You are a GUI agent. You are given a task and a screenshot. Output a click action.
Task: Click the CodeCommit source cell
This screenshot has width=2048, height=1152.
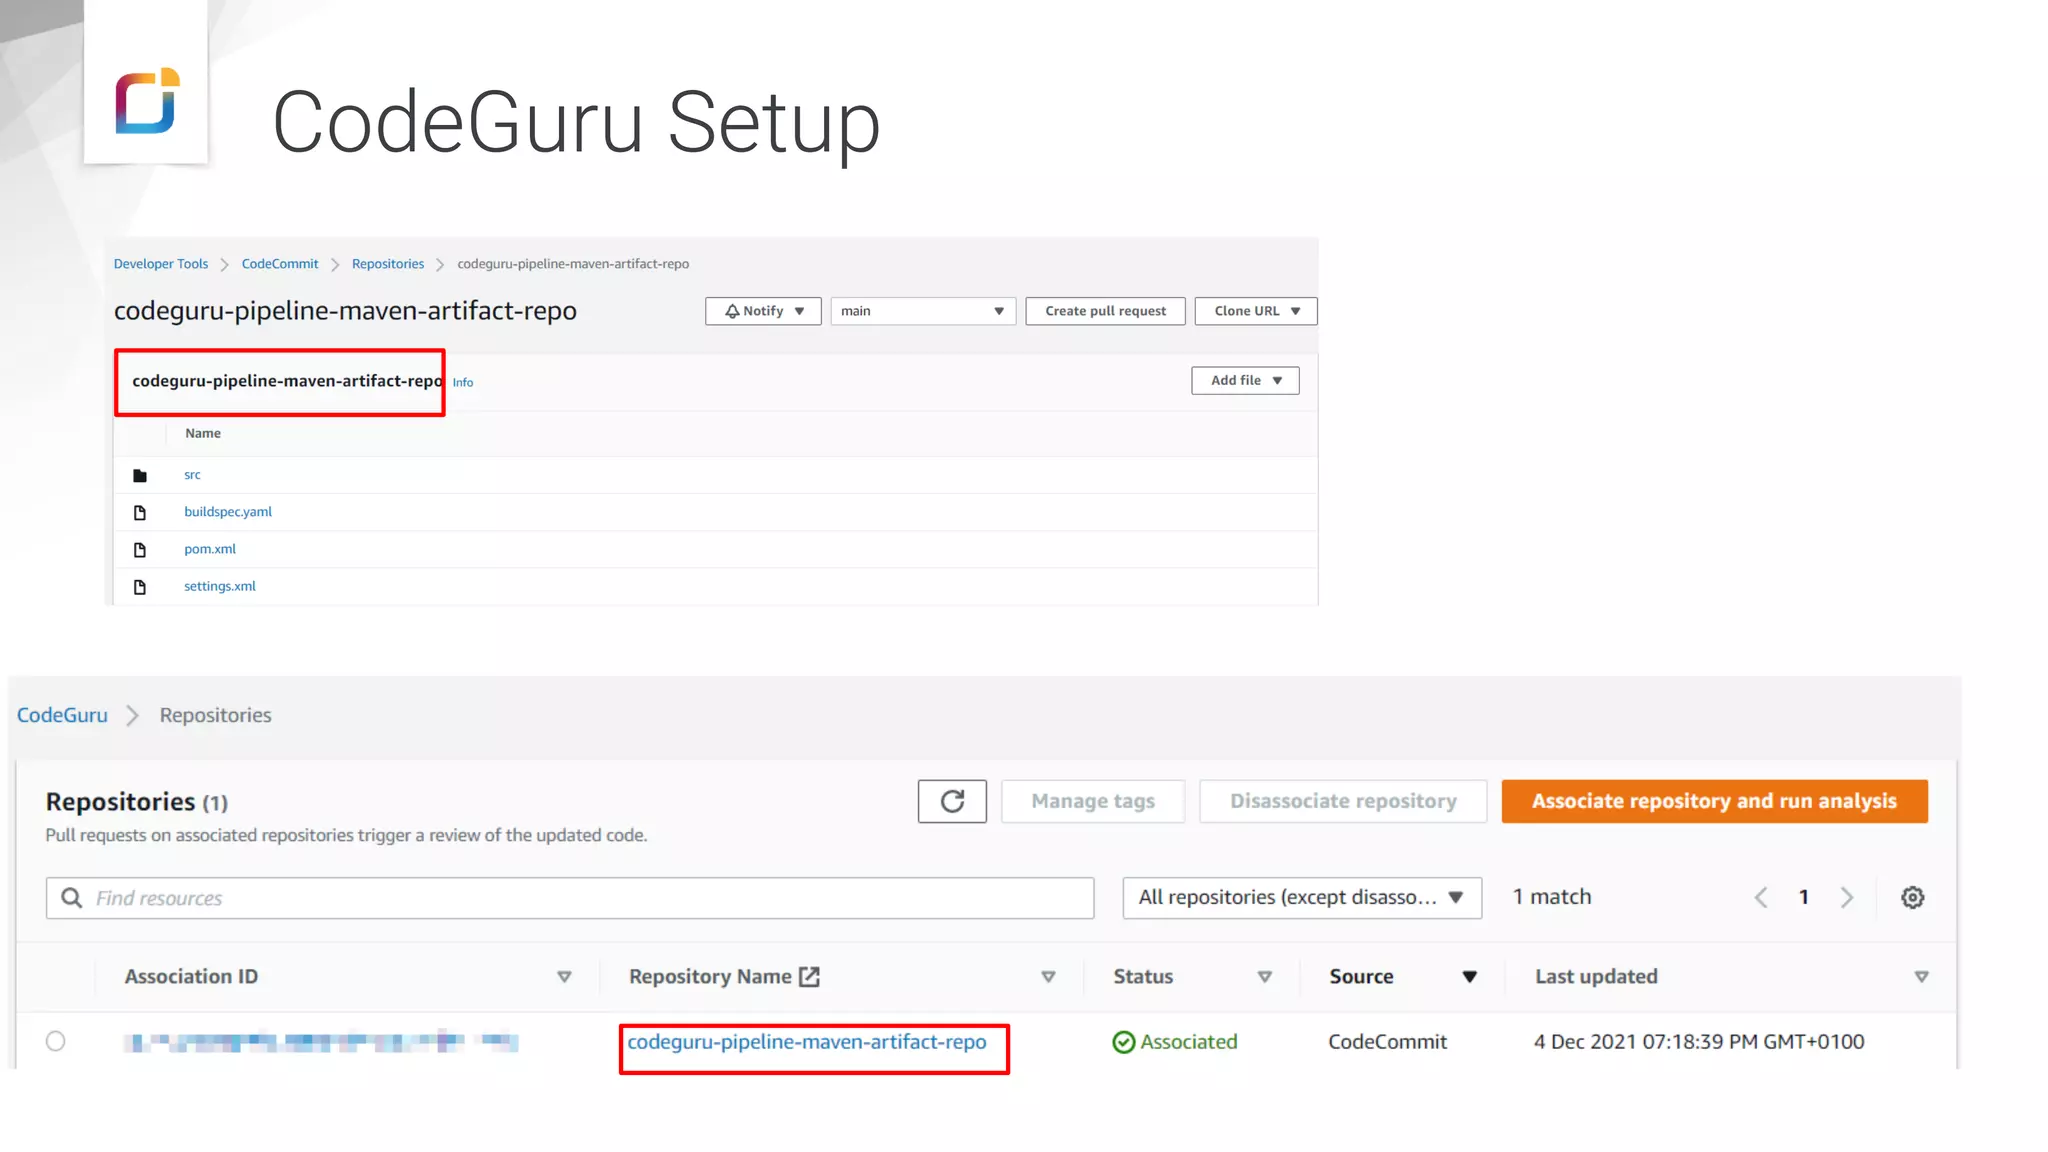(x=1387, y=1042)
